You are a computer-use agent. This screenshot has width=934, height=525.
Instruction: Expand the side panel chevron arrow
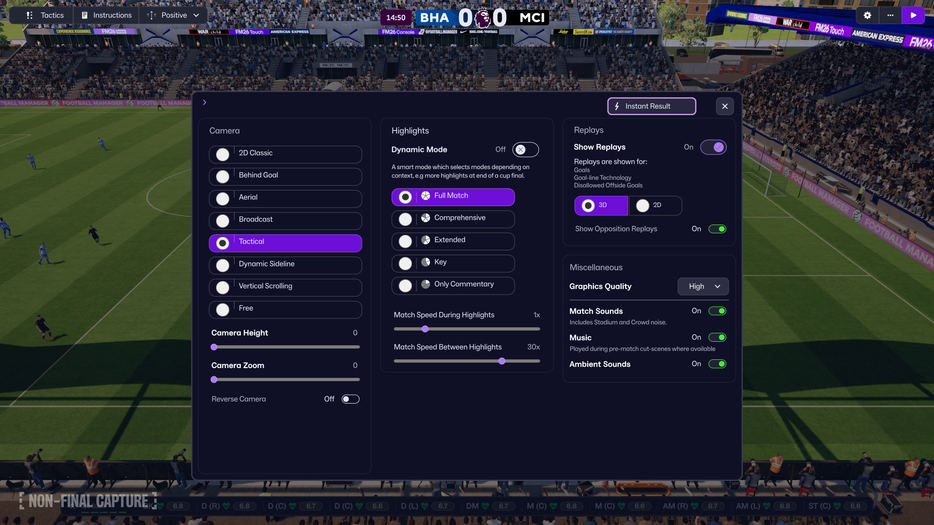204,102
